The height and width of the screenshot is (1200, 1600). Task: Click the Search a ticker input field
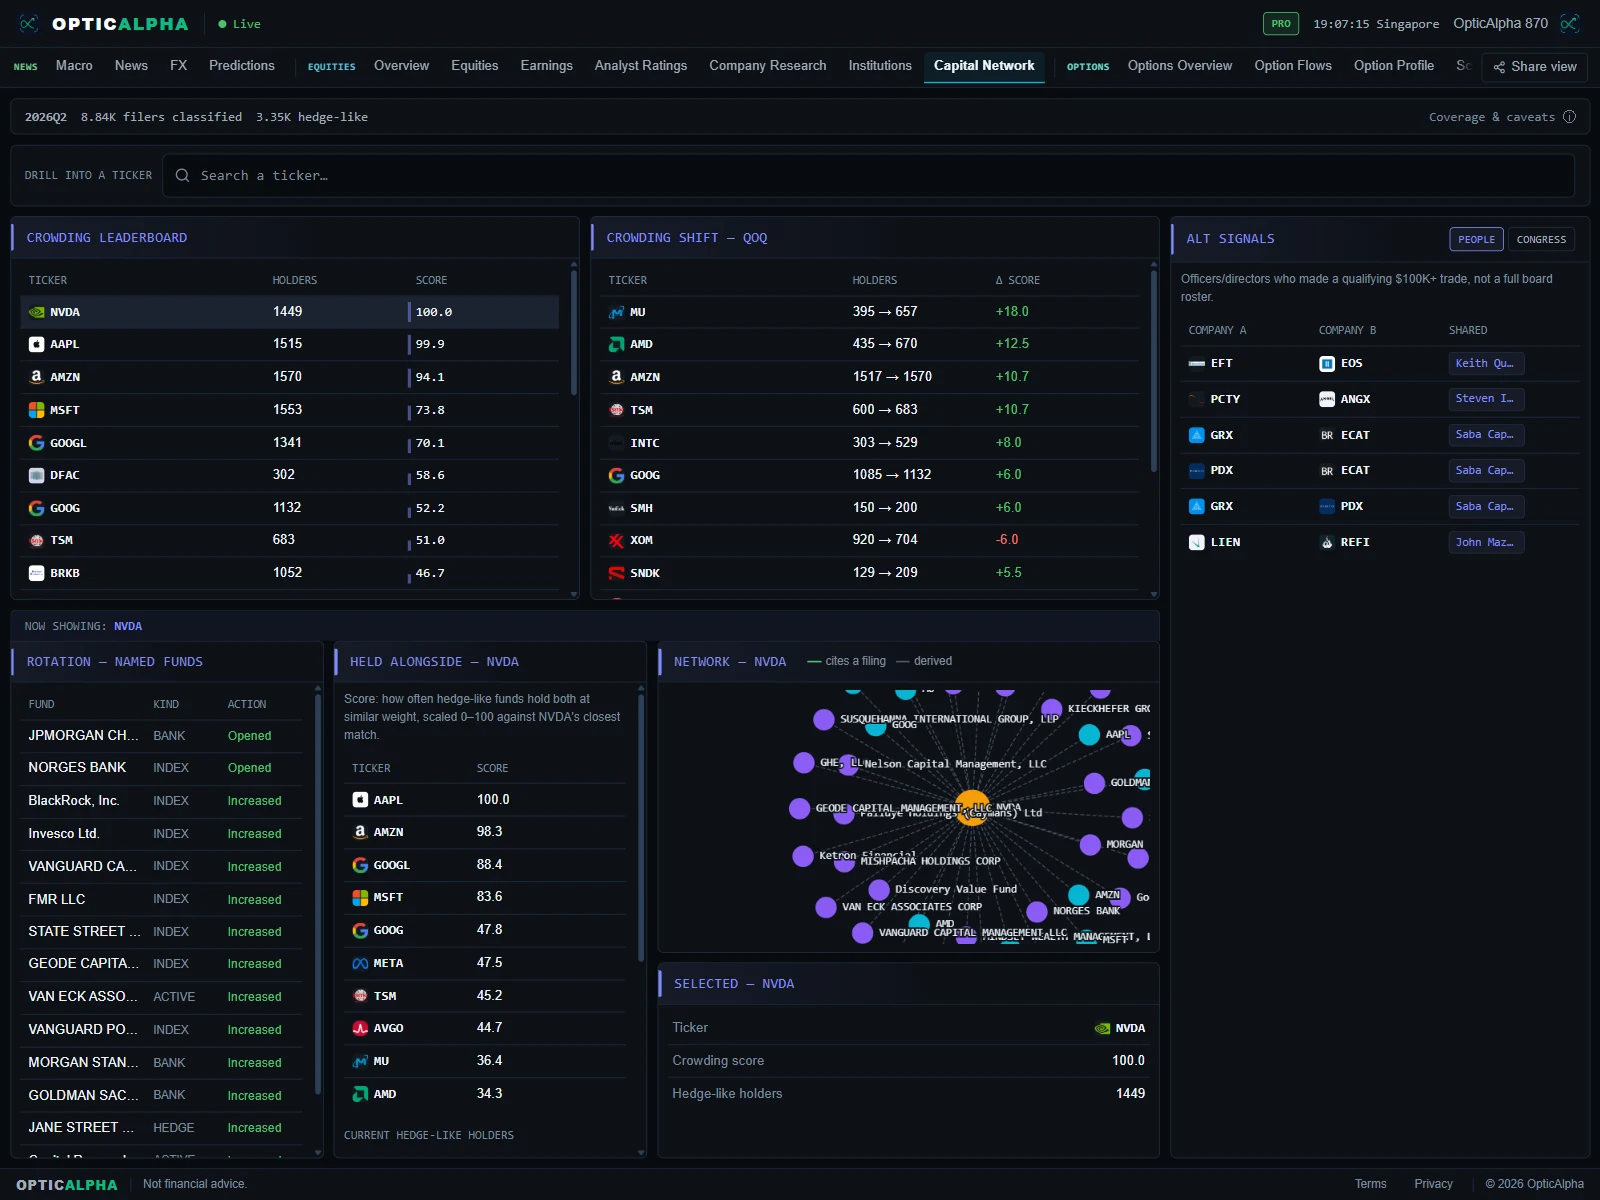coord(868,175)
